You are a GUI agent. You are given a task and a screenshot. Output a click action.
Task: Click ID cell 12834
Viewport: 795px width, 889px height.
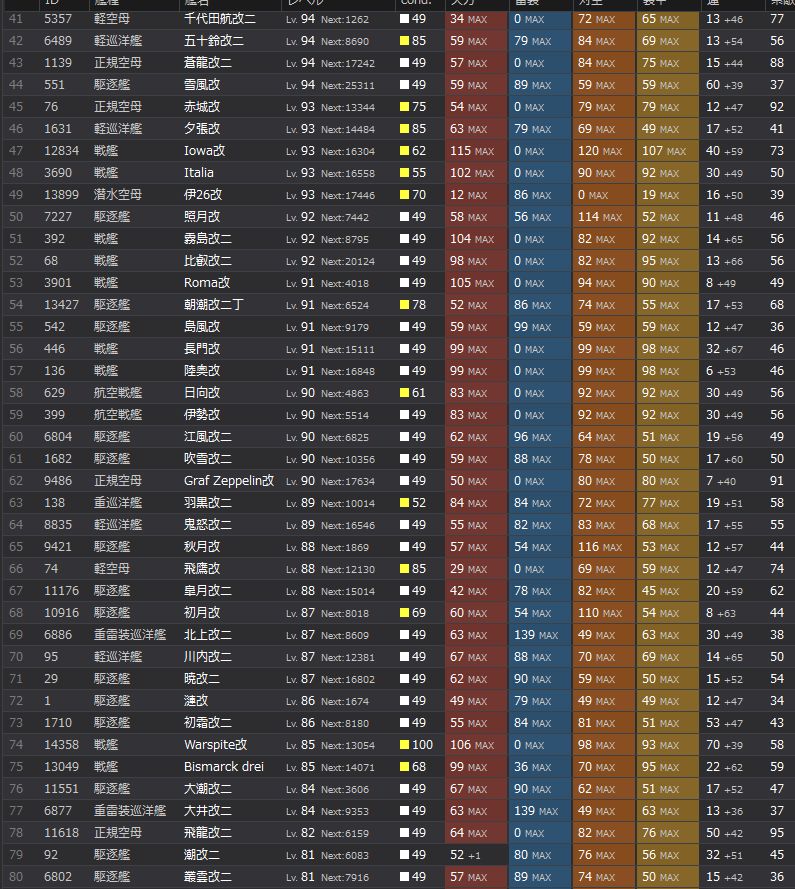pos(61,151)
